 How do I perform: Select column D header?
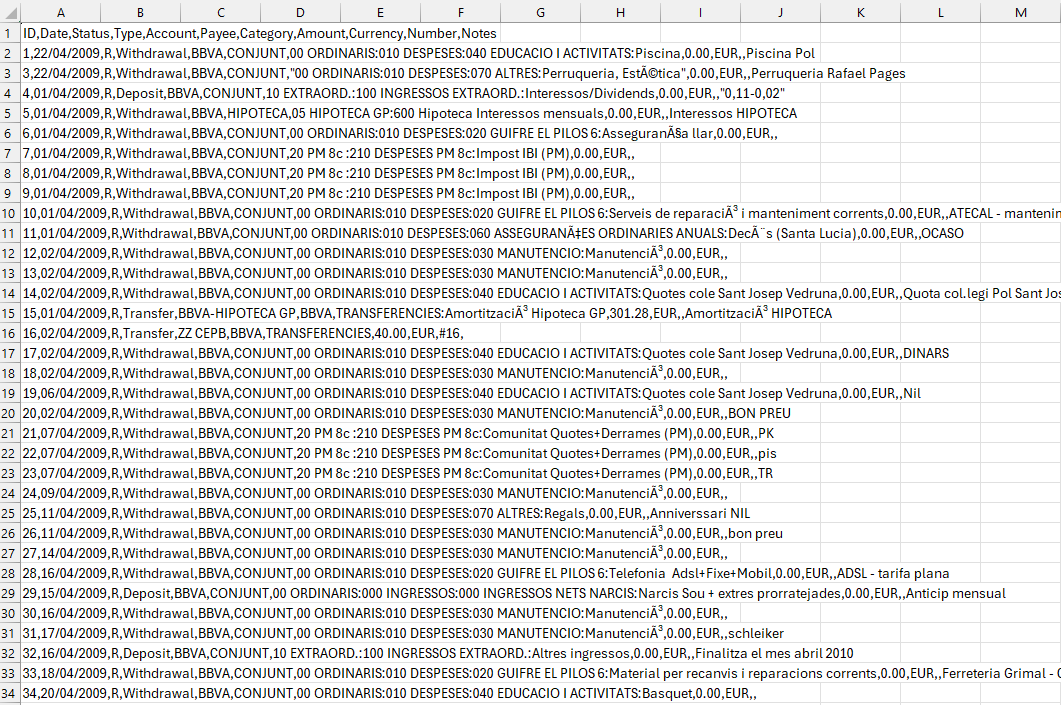tap(300, 12)
